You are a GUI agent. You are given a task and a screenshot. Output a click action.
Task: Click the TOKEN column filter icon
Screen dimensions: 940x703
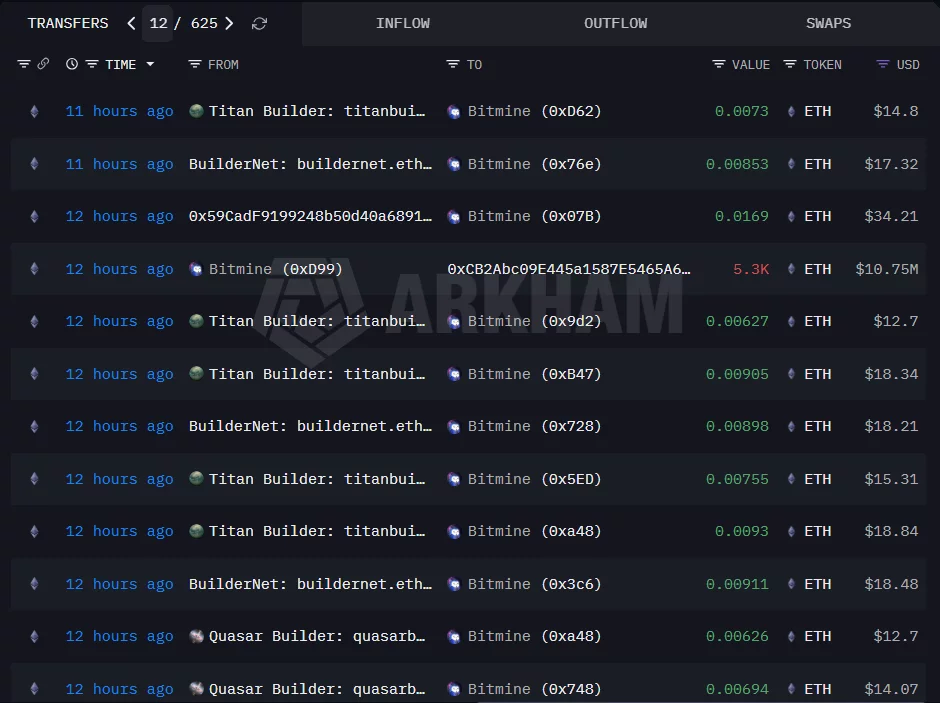(789, 63)
